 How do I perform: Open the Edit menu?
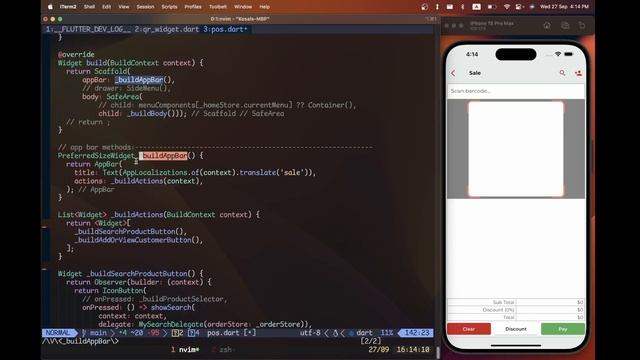pos(107,7)
